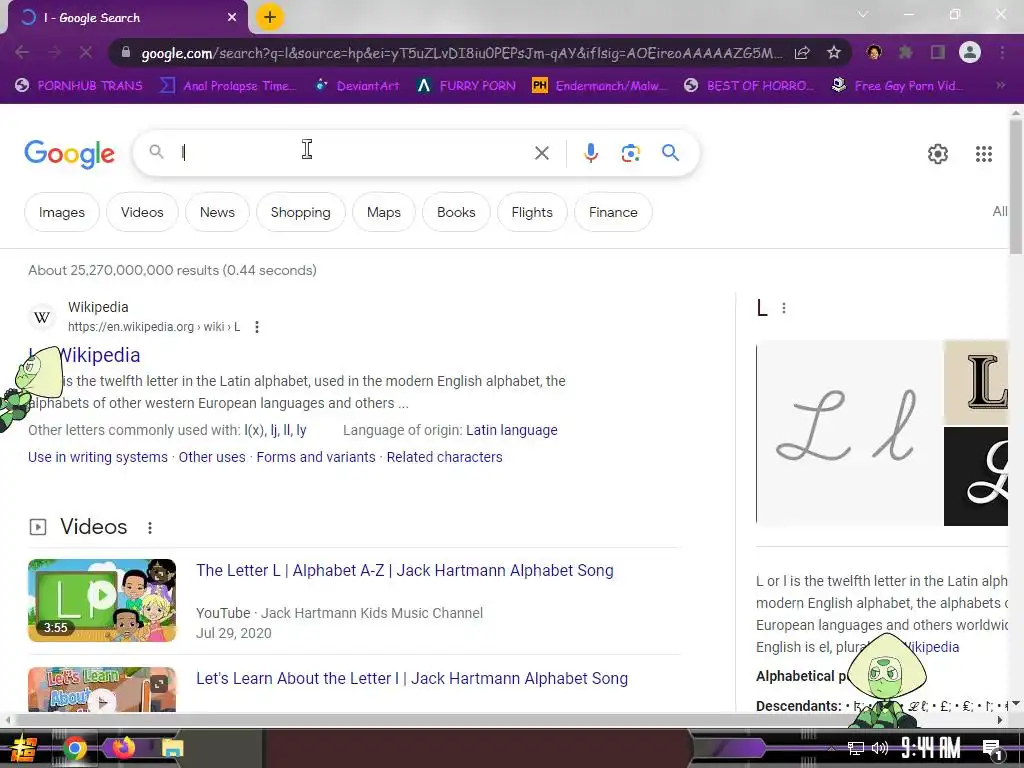Viewport: 1024px width, 768px height.
Task: Click inside the Google search box
Action: [353, 153]
